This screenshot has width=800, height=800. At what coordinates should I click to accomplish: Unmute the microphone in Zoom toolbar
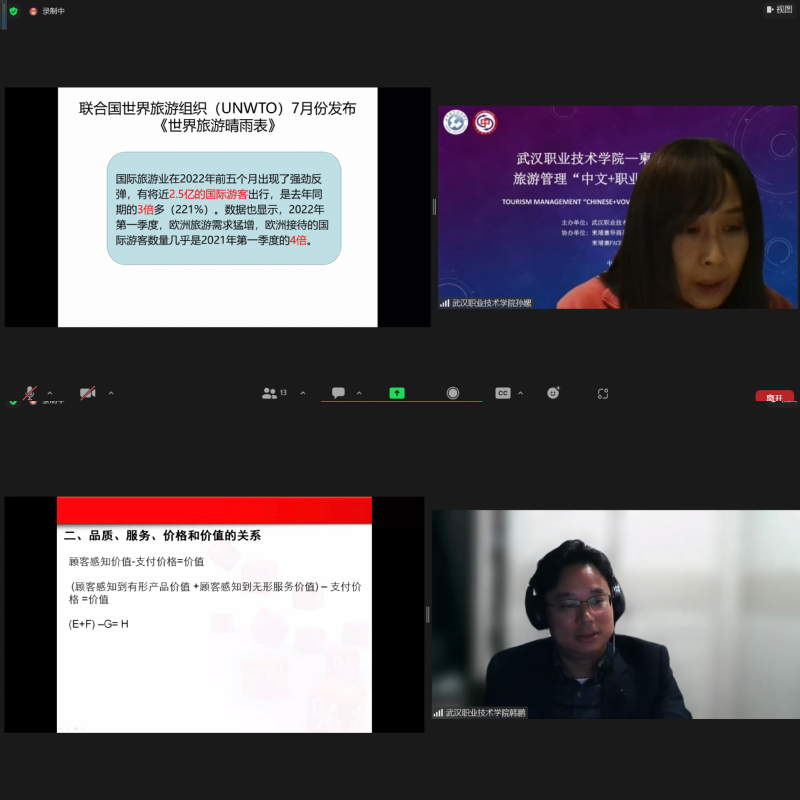(30, 393)
